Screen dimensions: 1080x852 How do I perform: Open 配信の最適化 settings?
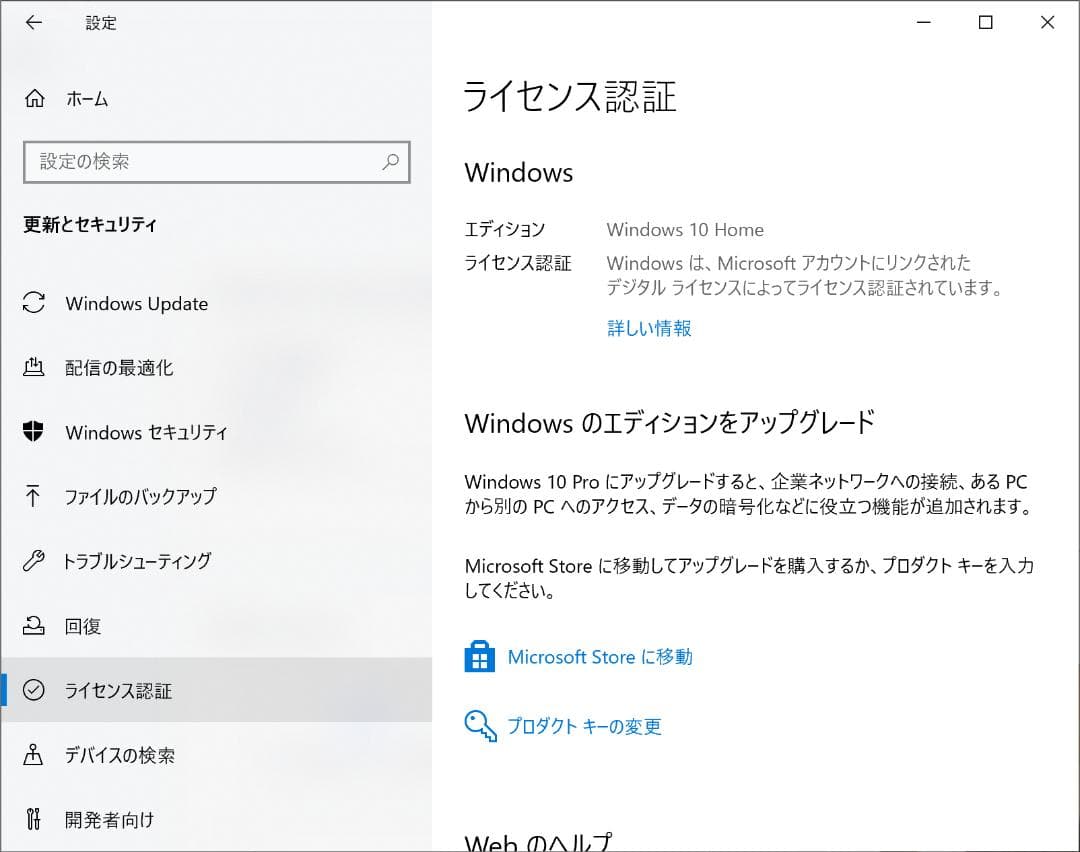[120, 368]
